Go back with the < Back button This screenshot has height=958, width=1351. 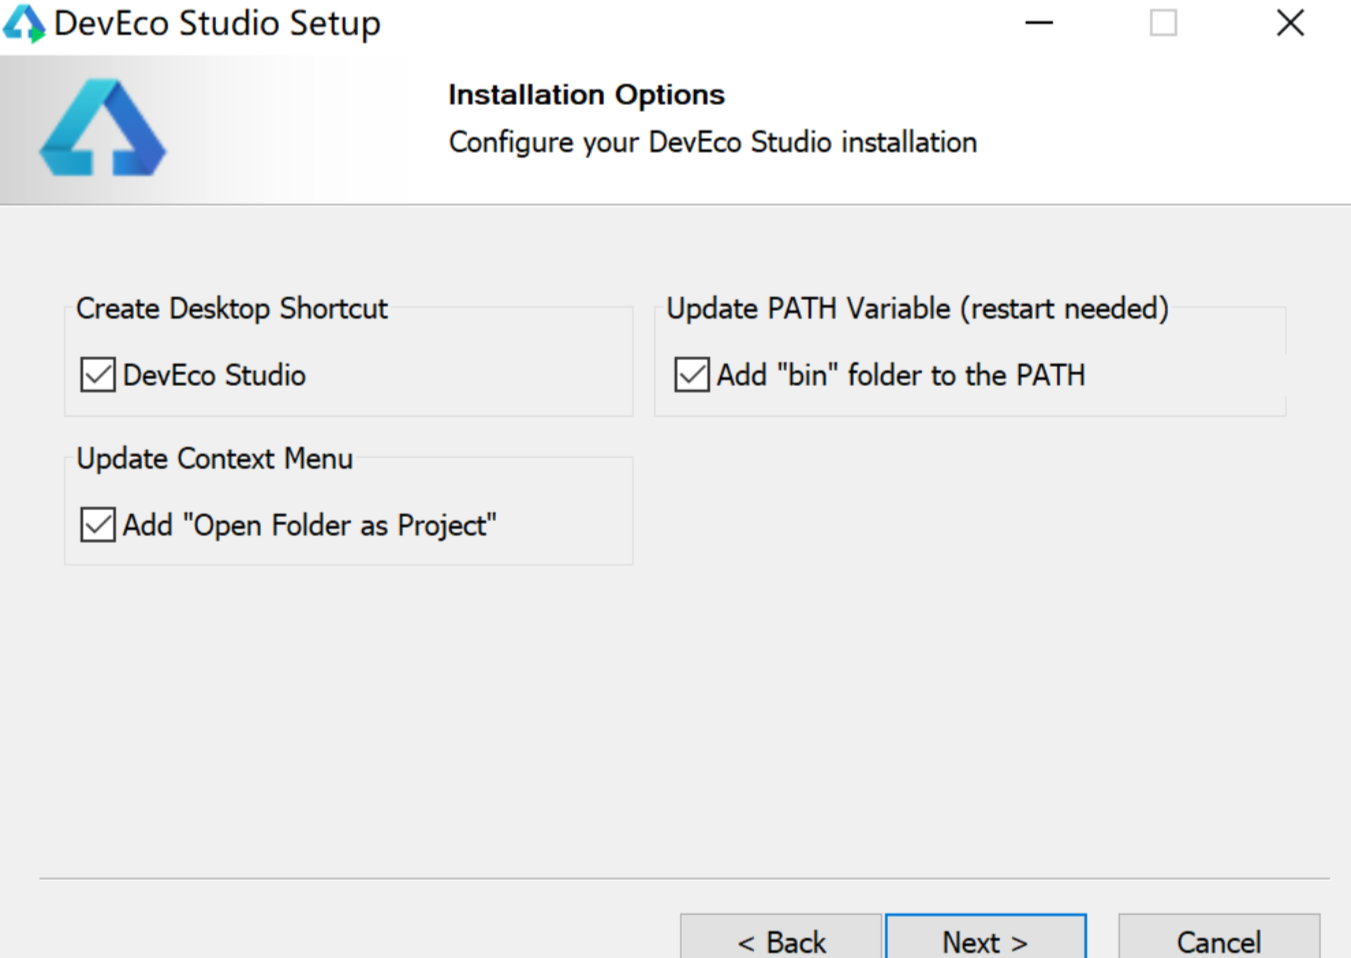tap(781, 941)
